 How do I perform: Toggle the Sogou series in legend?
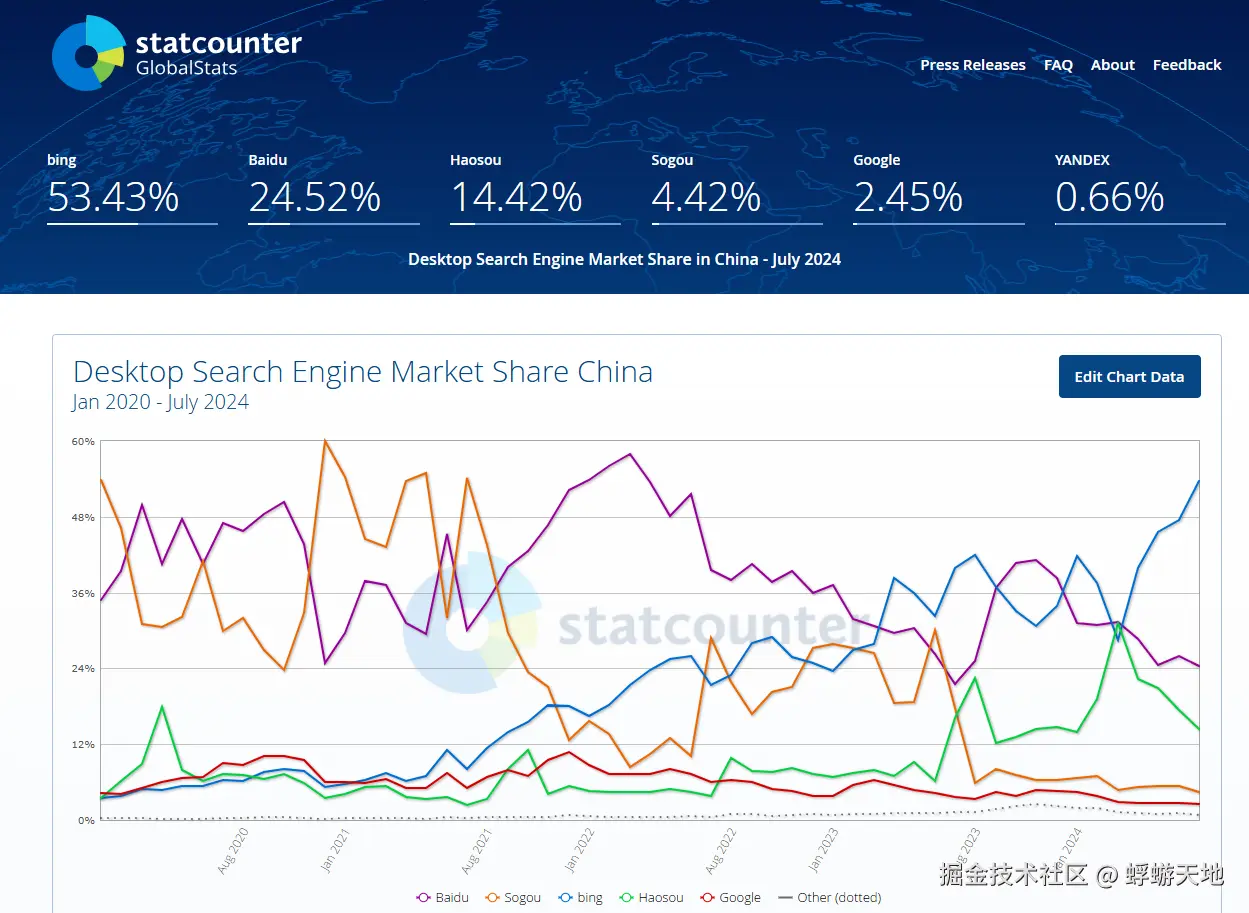point(513,897)
